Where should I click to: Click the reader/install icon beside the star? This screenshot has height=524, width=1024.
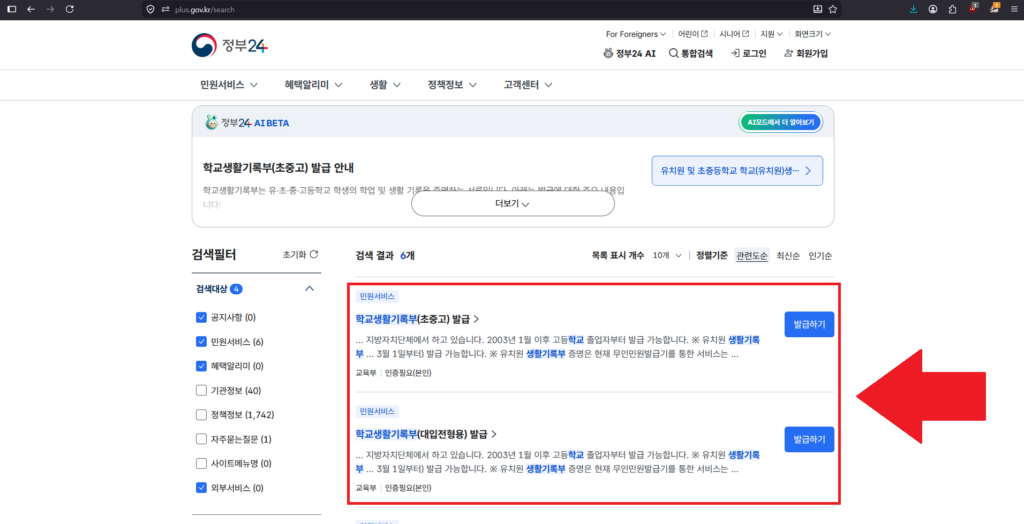pos(817,9)
